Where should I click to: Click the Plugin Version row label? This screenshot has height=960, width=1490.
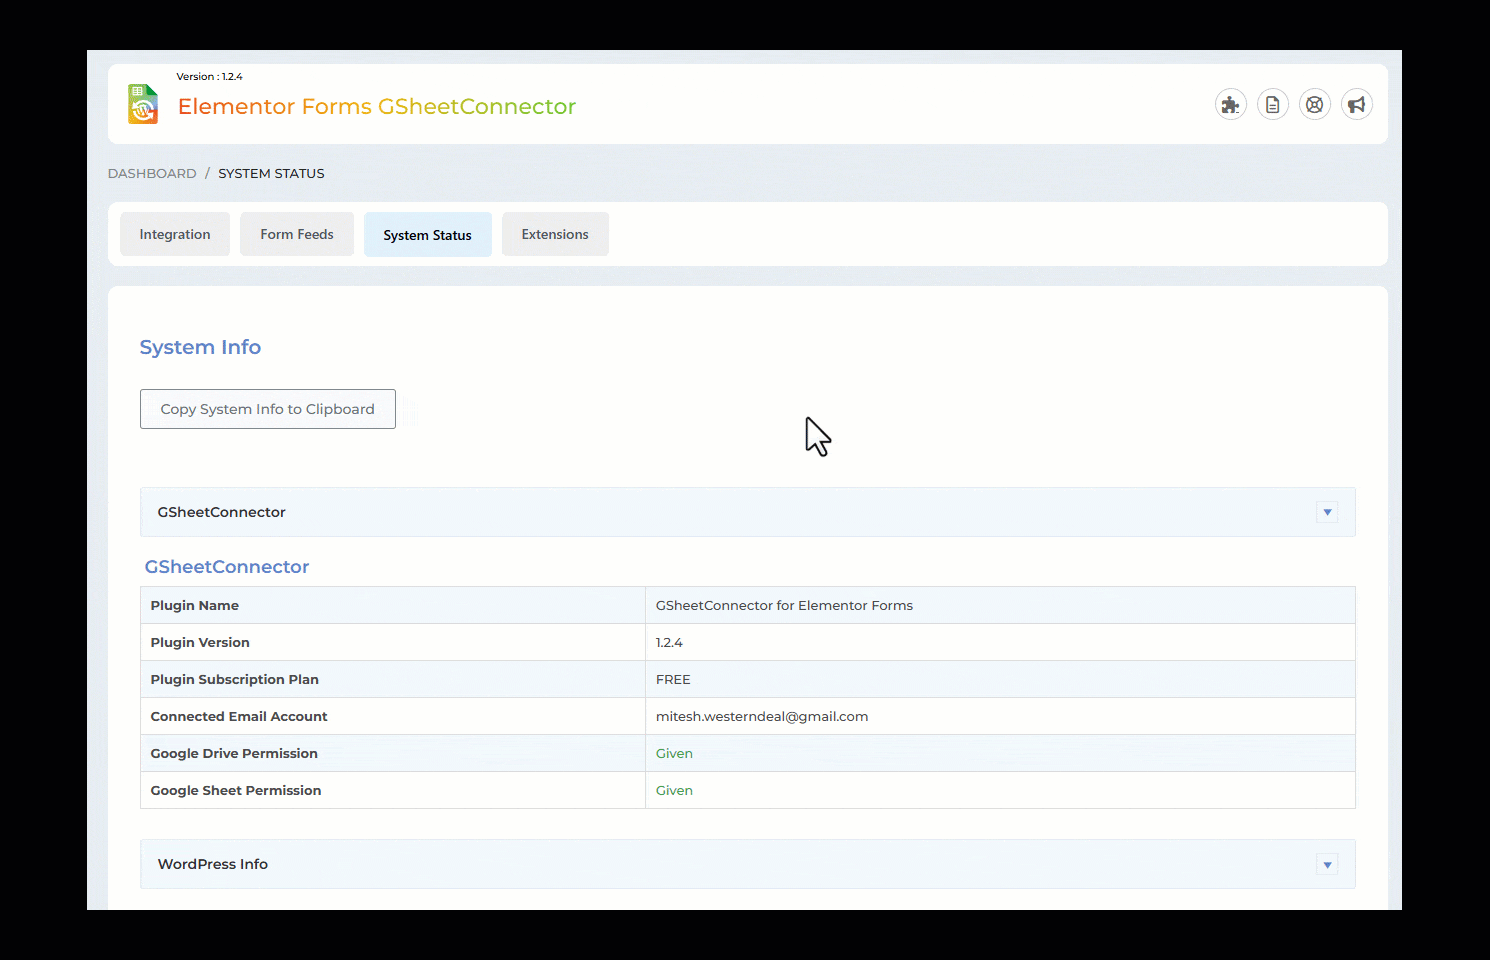[x=200, y=642]
